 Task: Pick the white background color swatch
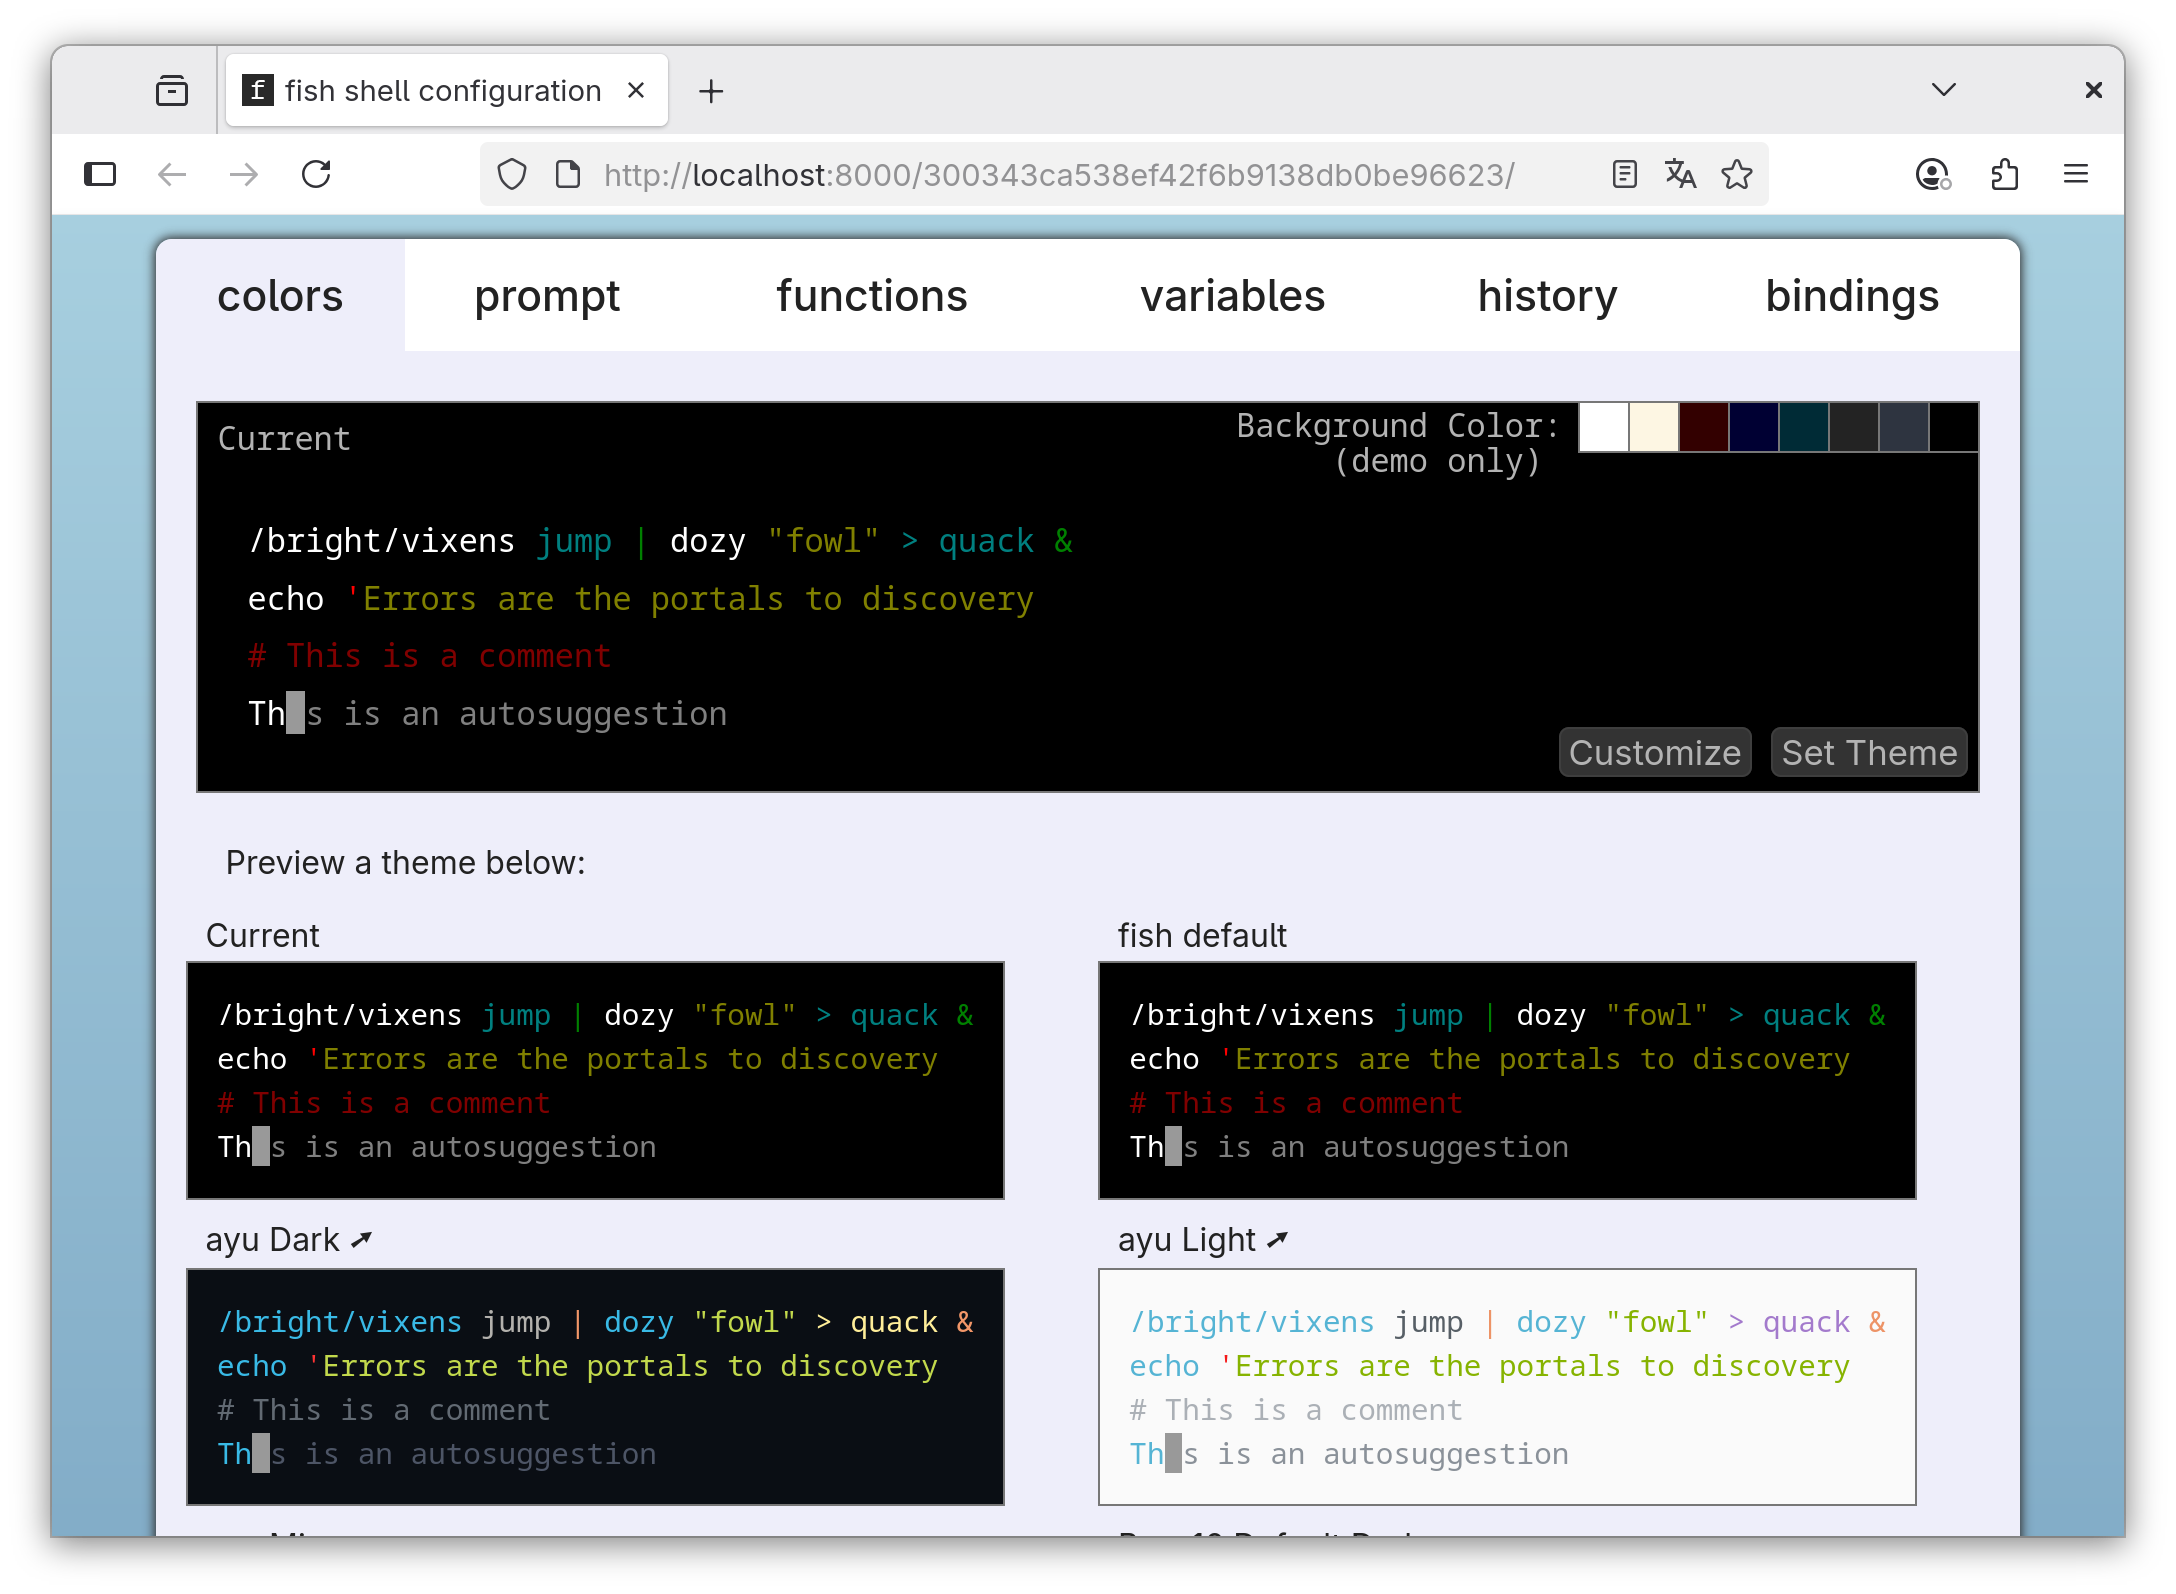coord(1603,428)
